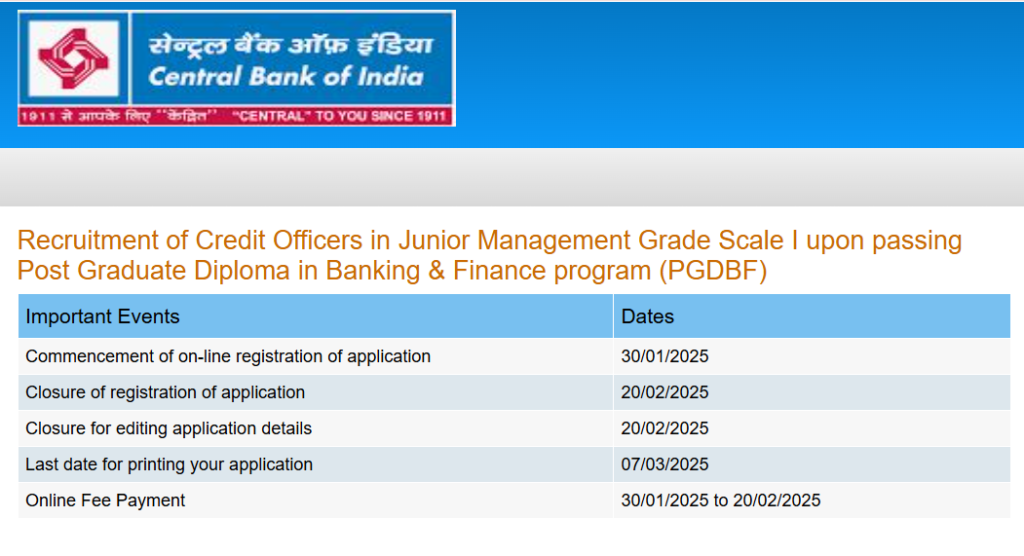The width and height of the screenshot is (1024, 556).
Task: Click the gray bar below the blue banner
Action: [x=512, y=177]
